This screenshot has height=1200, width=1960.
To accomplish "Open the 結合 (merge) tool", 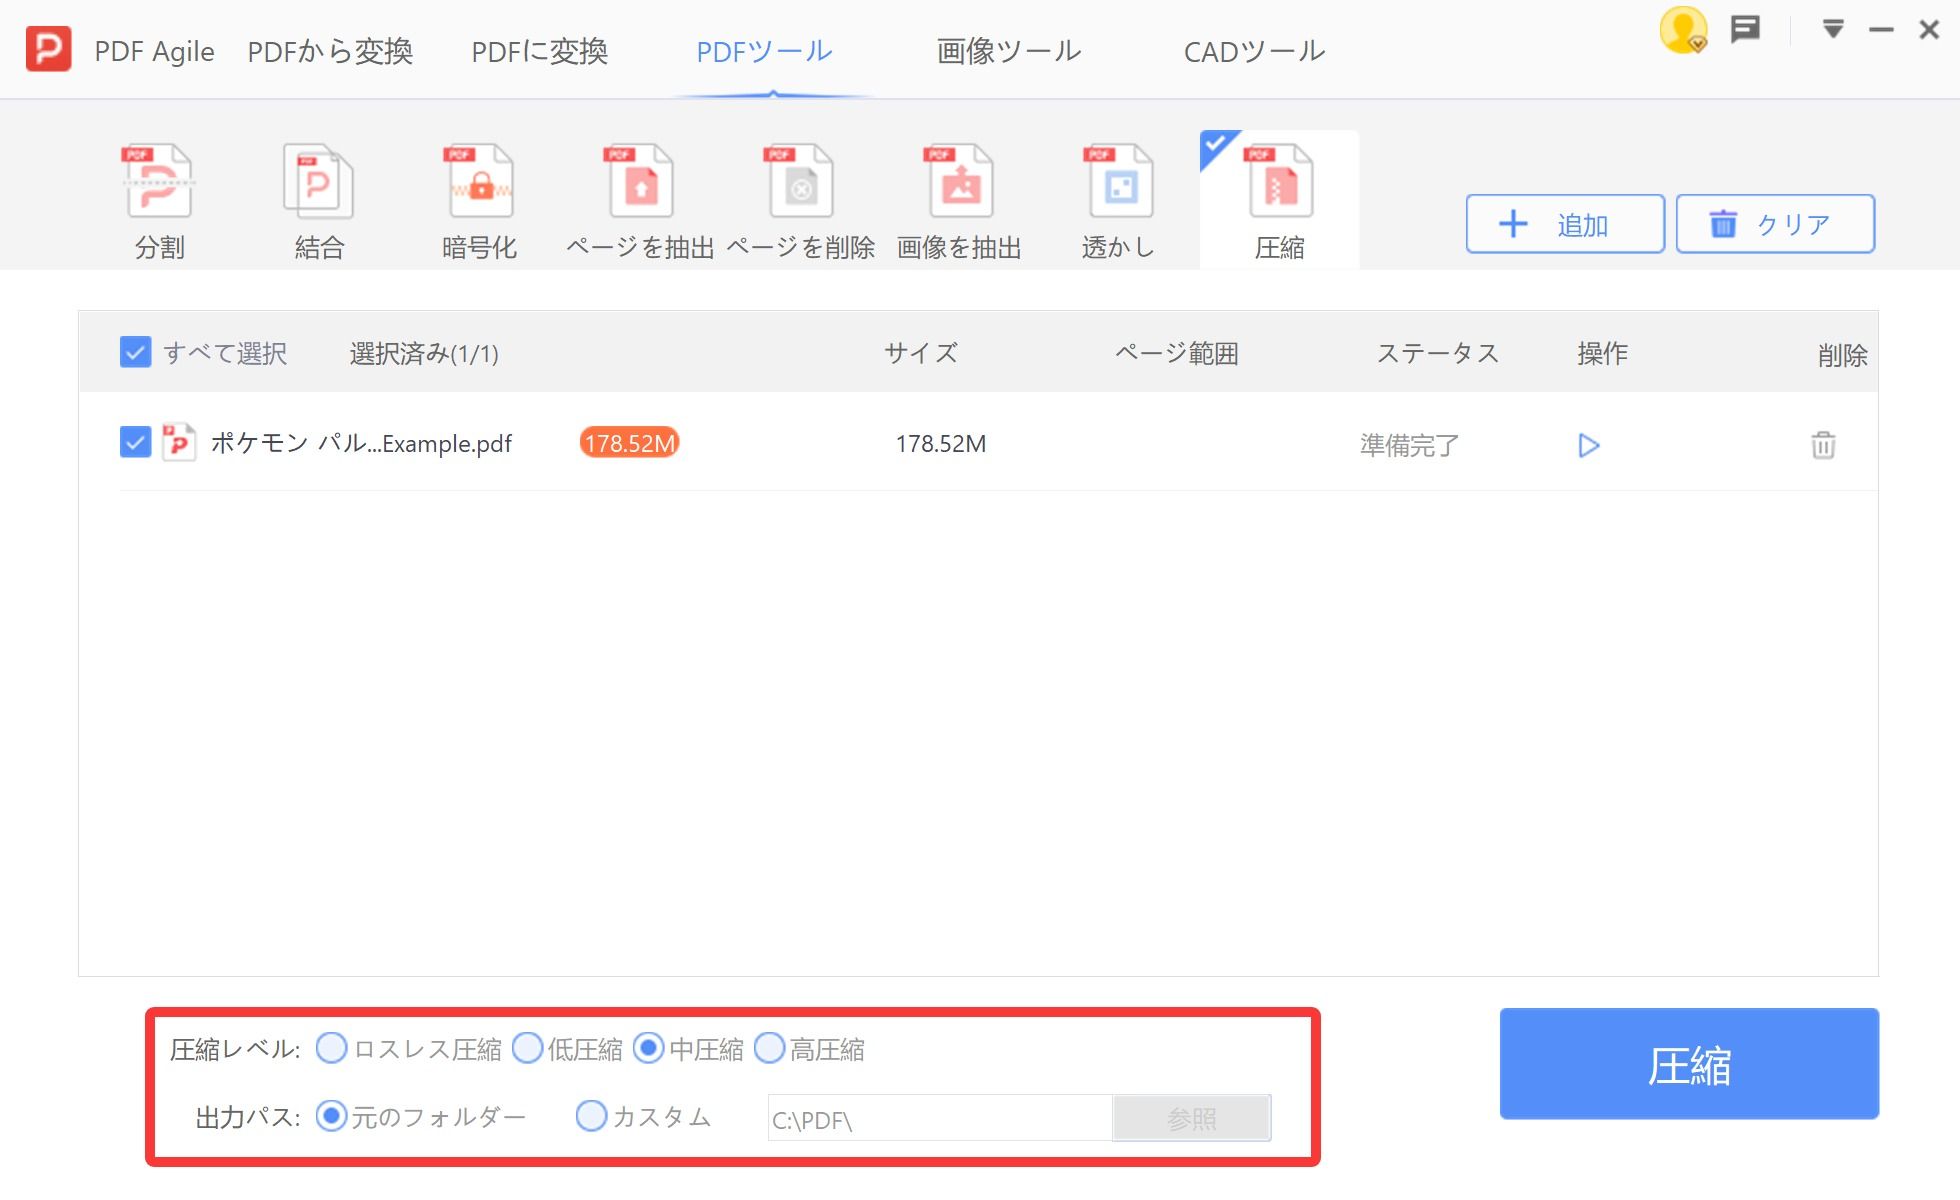I will [318, 195].
